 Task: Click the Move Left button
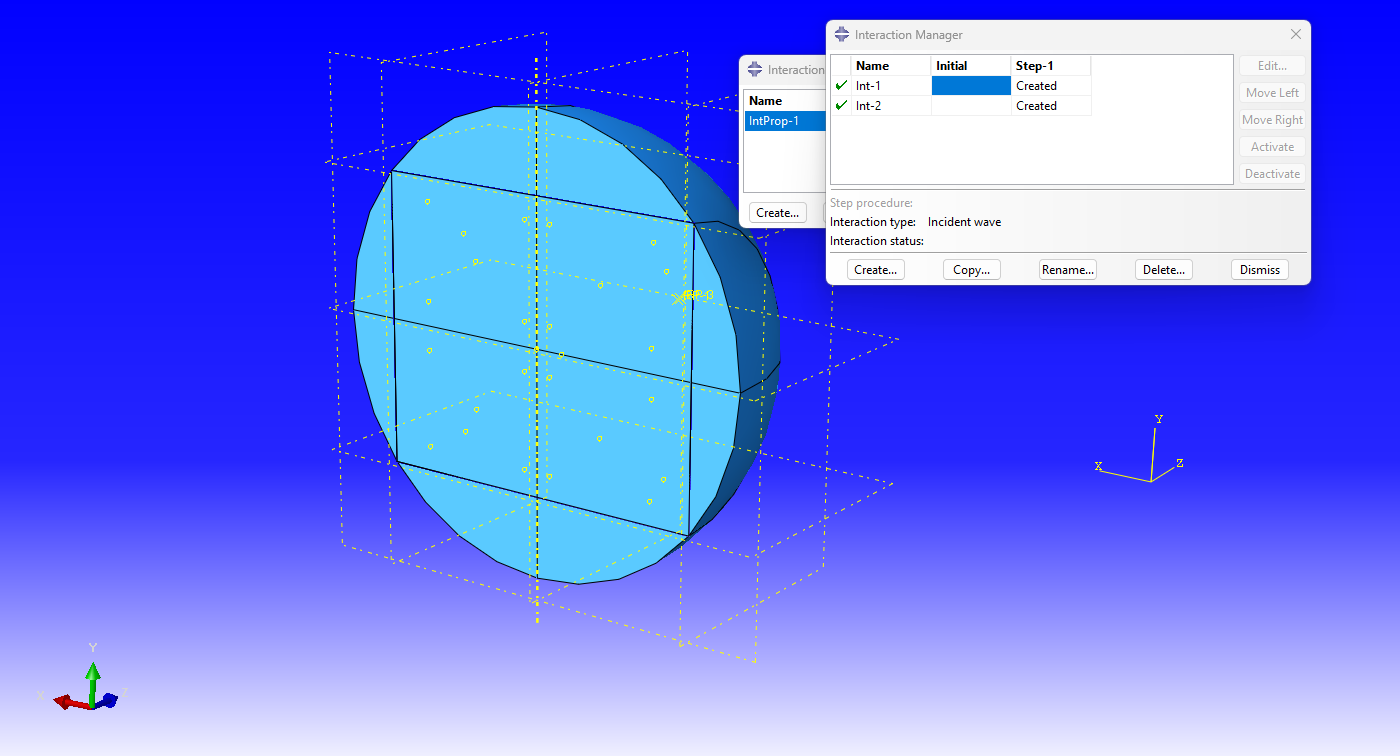[x=1272, y=93]
